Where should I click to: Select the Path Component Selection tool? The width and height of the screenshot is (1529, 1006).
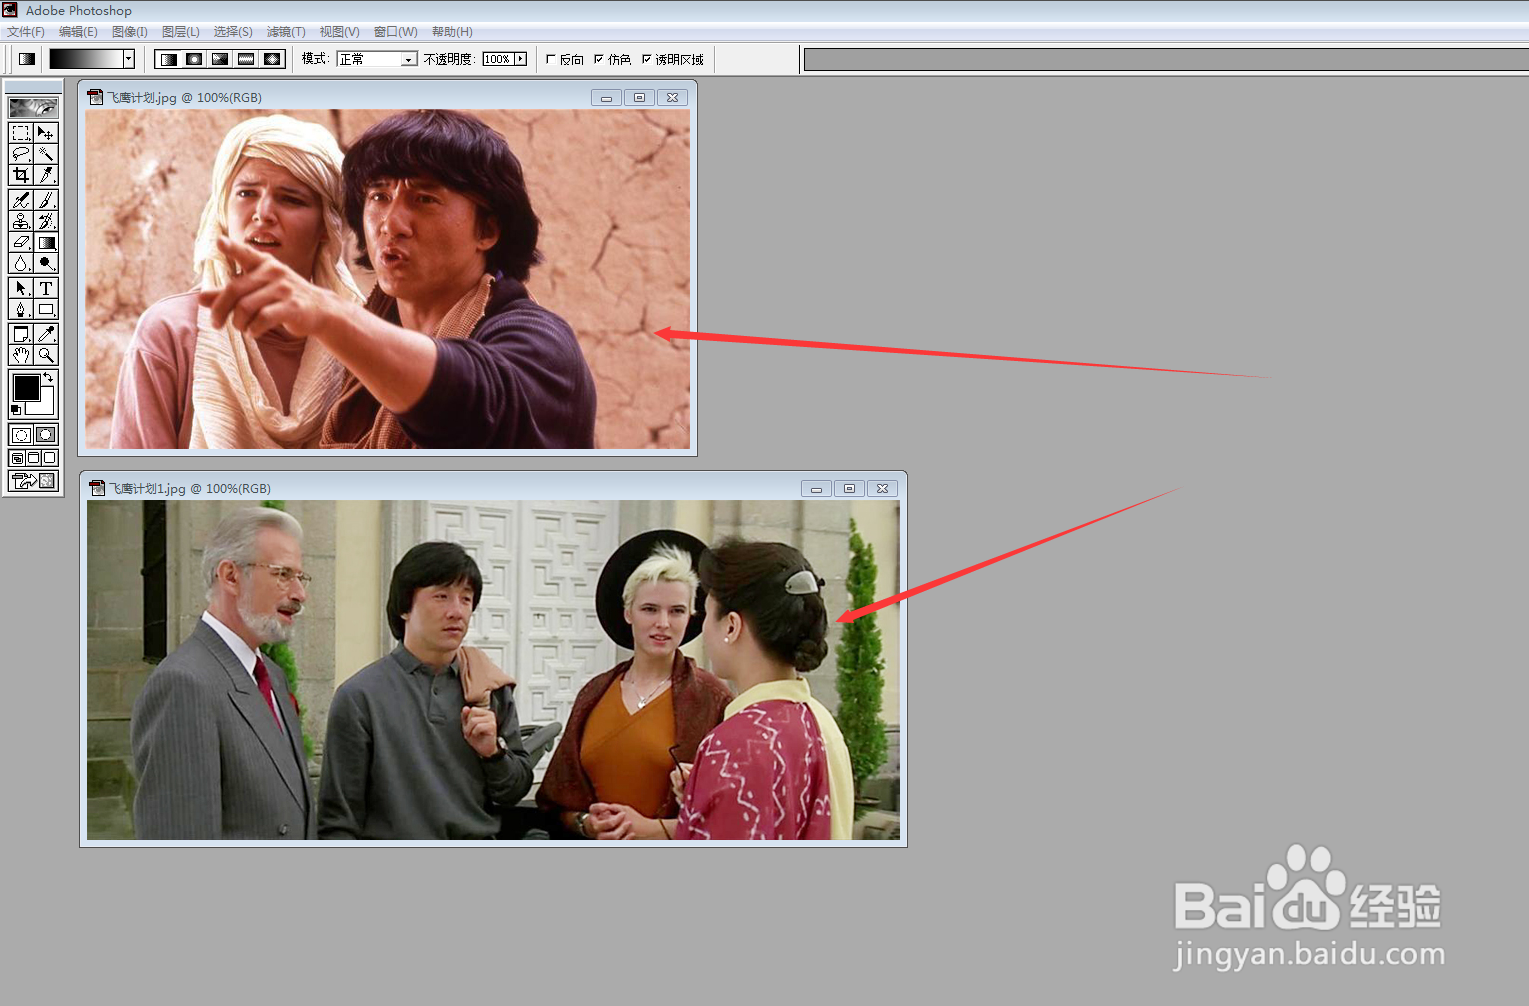[21, 288]
